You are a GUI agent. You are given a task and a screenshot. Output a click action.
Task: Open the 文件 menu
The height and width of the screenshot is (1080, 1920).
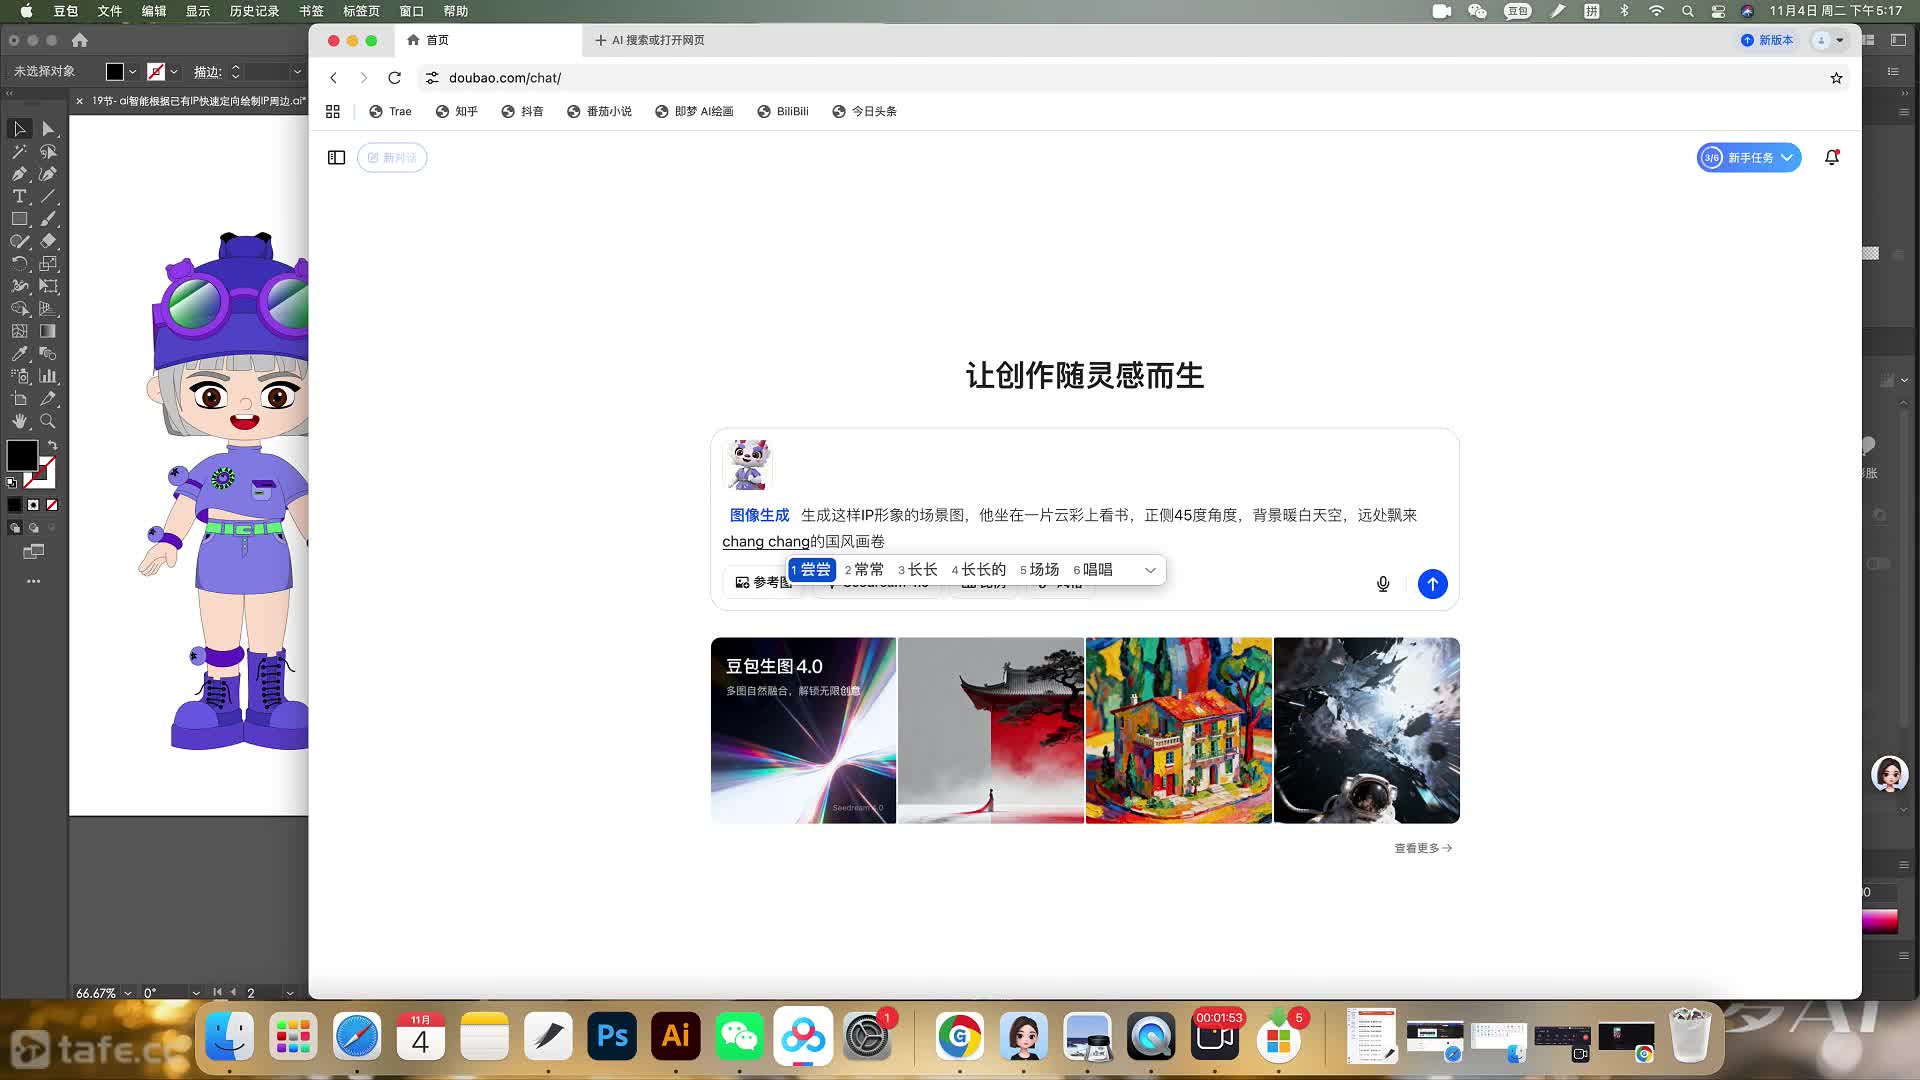(x=109, y=11)
